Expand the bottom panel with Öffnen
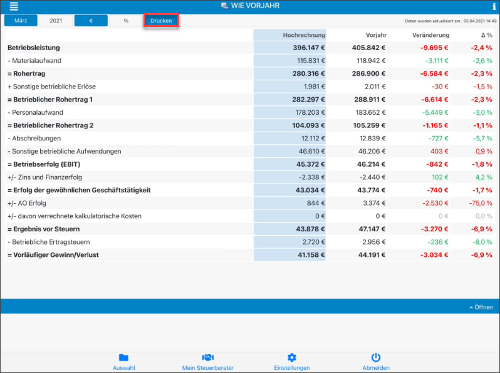Image resolution: width=500 pixels, height=373 pixels. [481, 307]
